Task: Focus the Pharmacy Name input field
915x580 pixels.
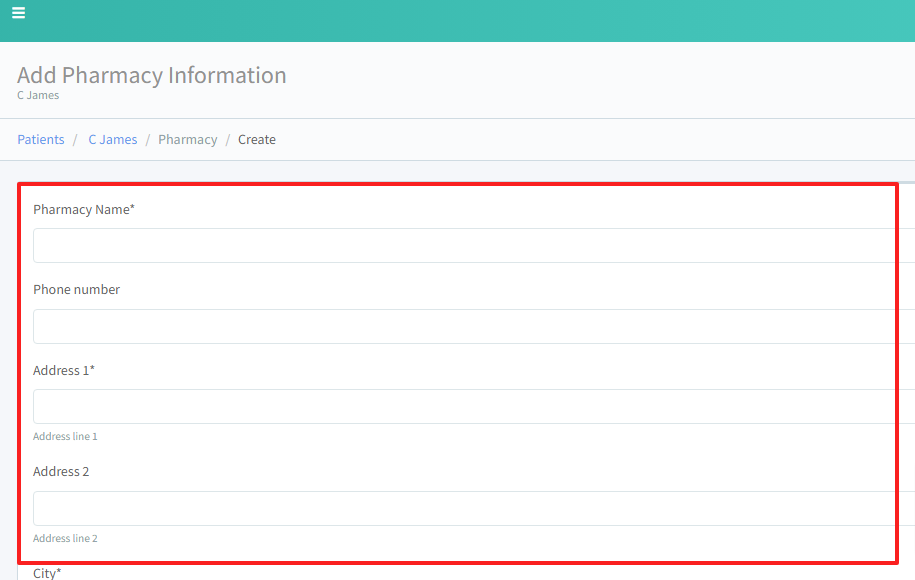Action: 470,246
